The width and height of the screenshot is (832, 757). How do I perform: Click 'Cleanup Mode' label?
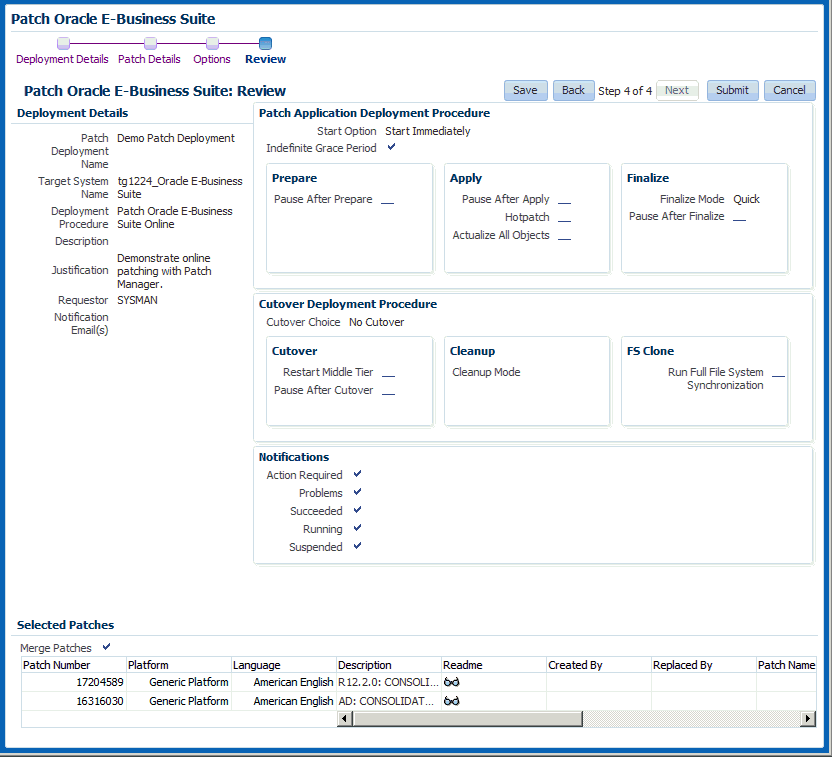[486, 372]
